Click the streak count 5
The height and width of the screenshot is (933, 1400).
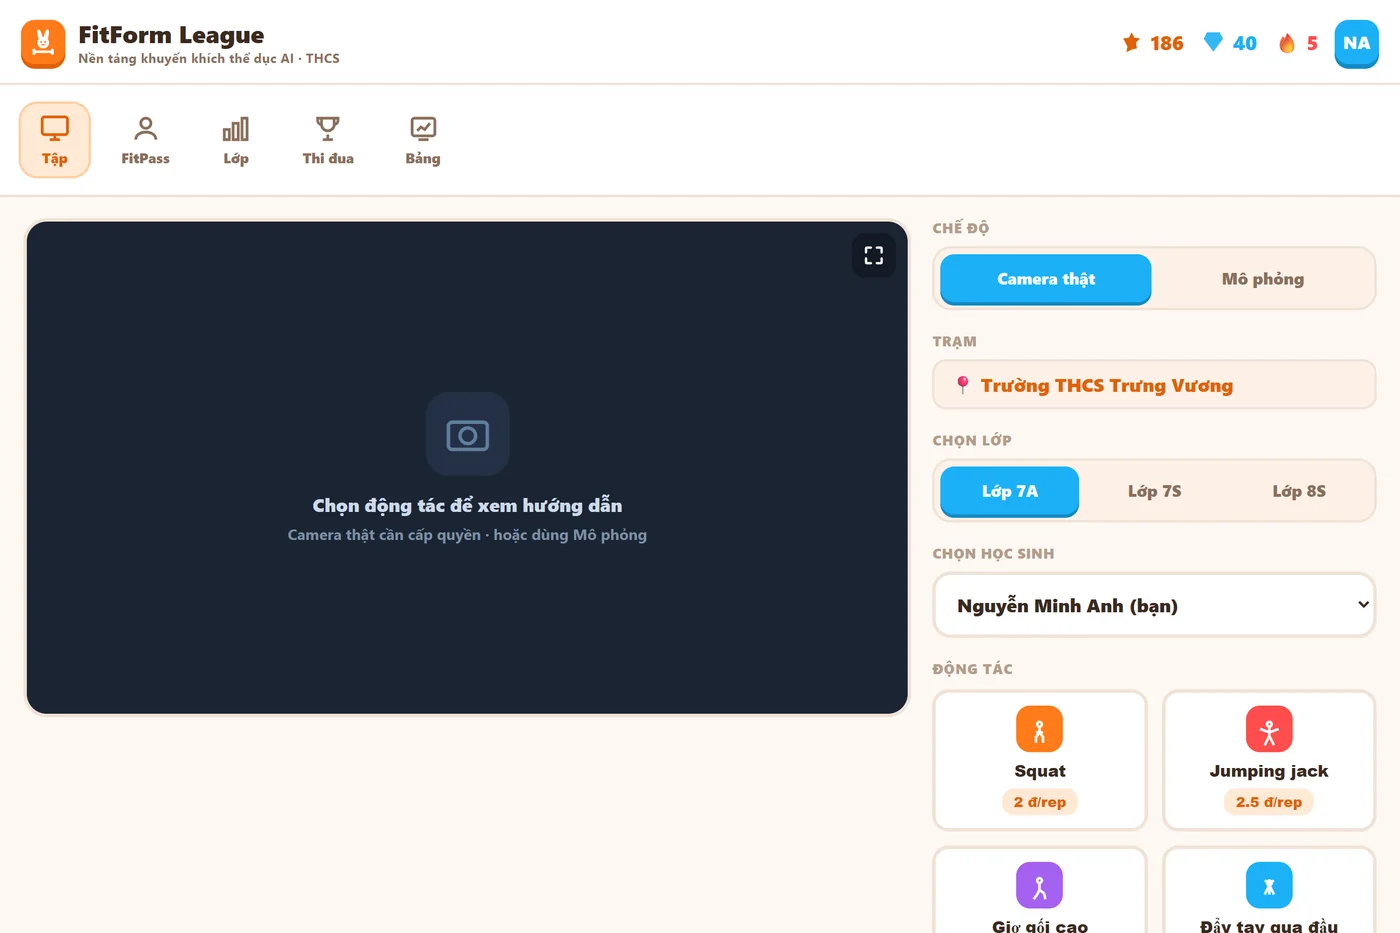[1312, 43]
